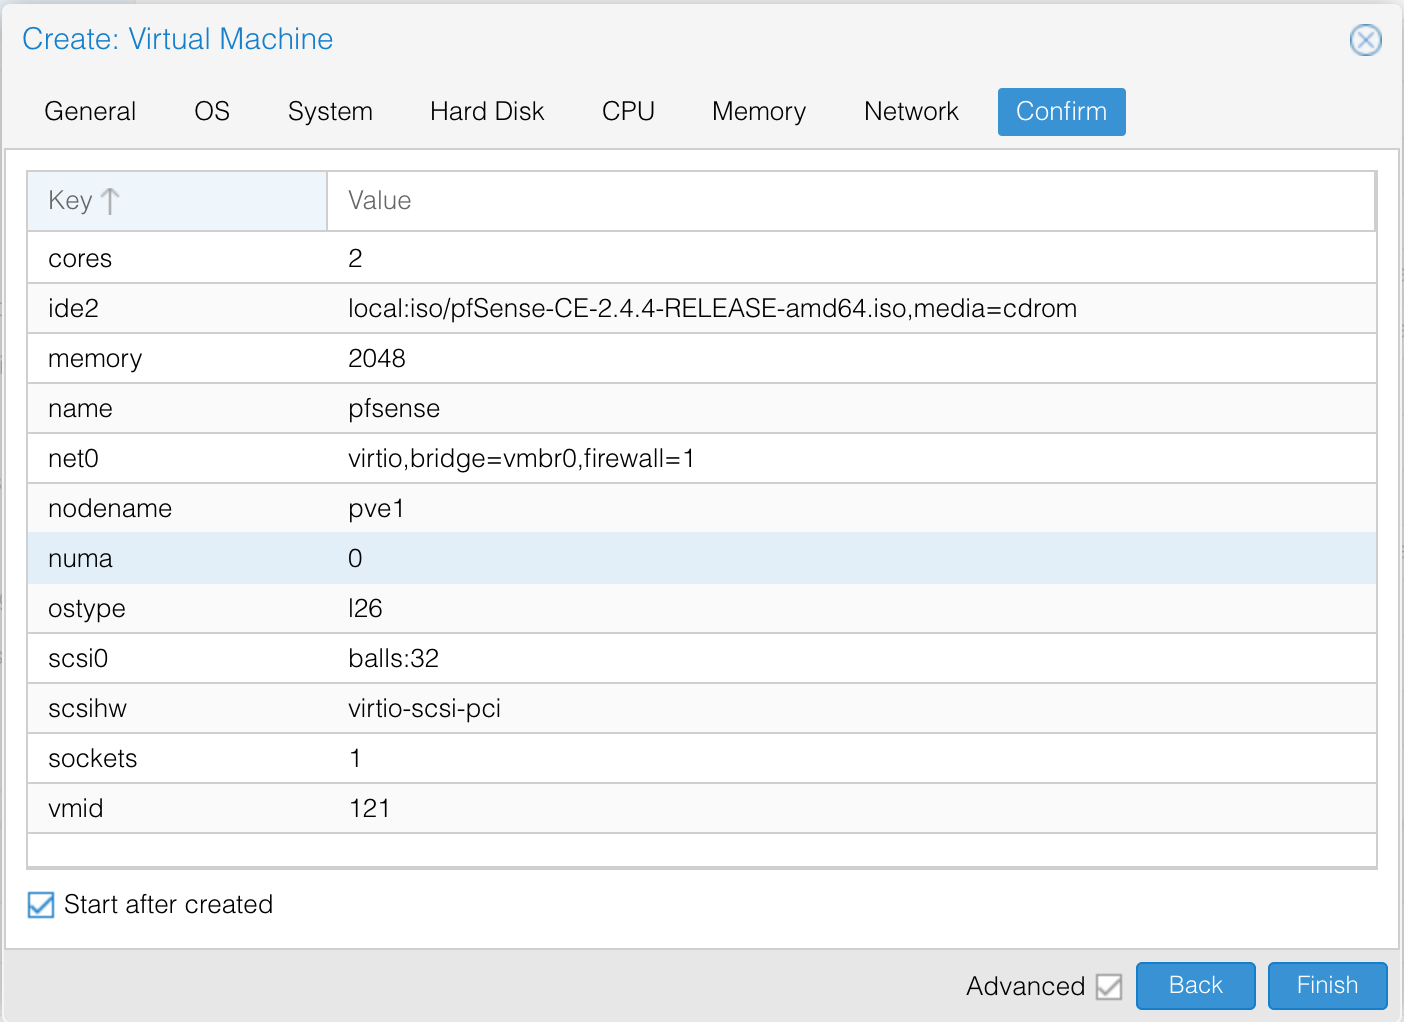Close the Create Virtual Machine dialog

pos(1366,40)
